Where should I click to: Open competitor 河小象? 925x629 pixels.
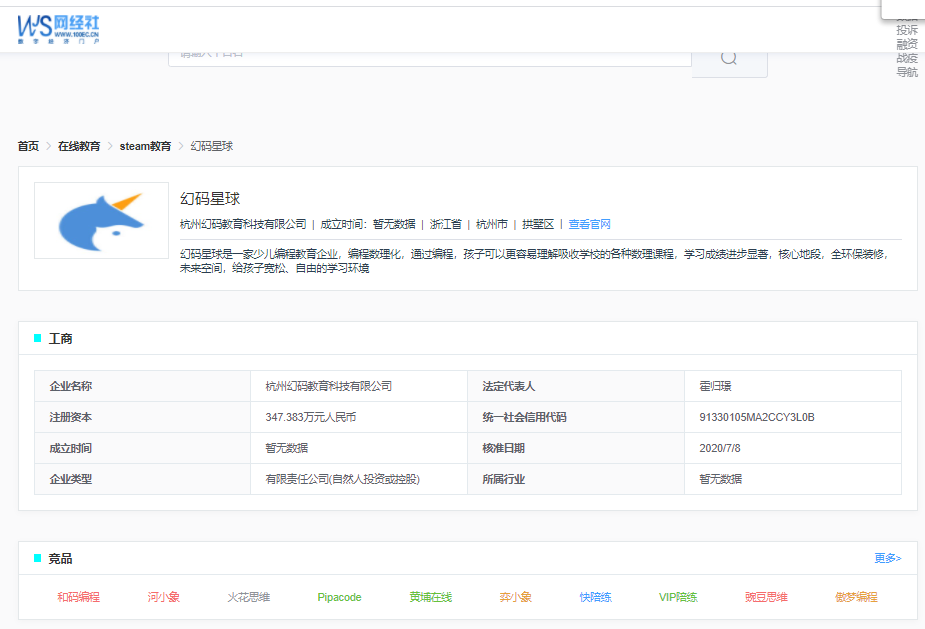(163, 597)
